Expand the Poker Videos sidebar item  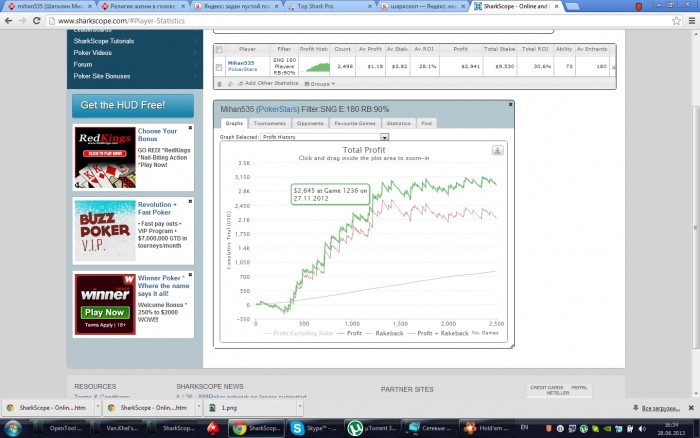(135, 53)
